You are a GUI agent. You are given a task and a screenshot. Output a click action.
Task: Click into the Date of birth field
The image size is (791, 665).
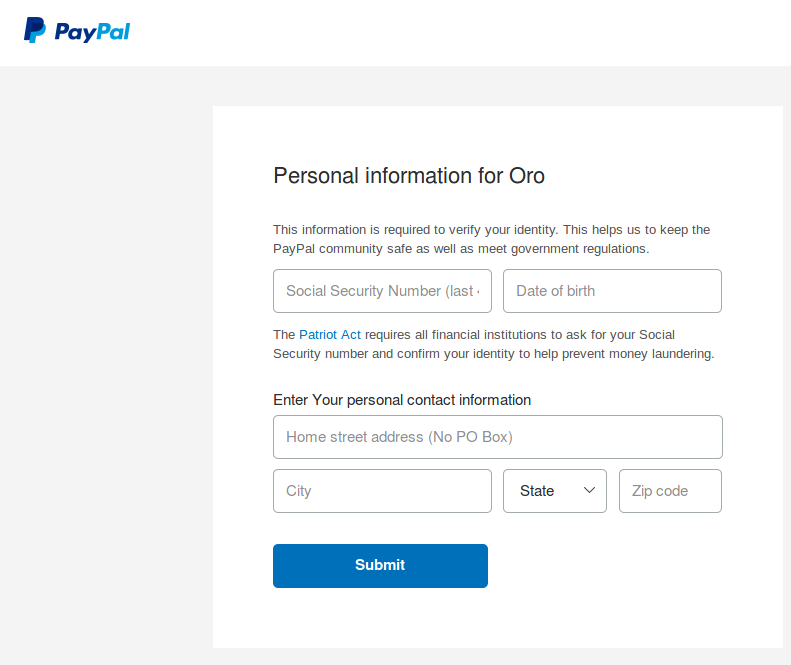(612, 291)
